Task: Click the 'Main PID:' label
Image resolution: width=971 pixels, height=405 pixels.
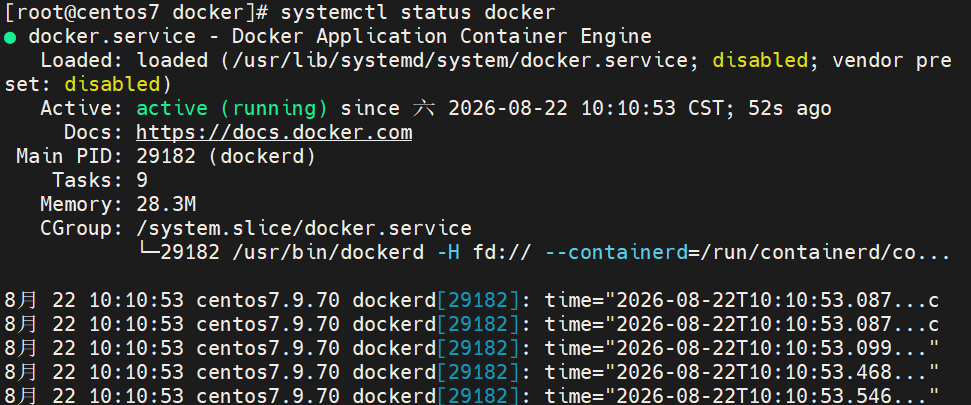Action: [69, 156]
